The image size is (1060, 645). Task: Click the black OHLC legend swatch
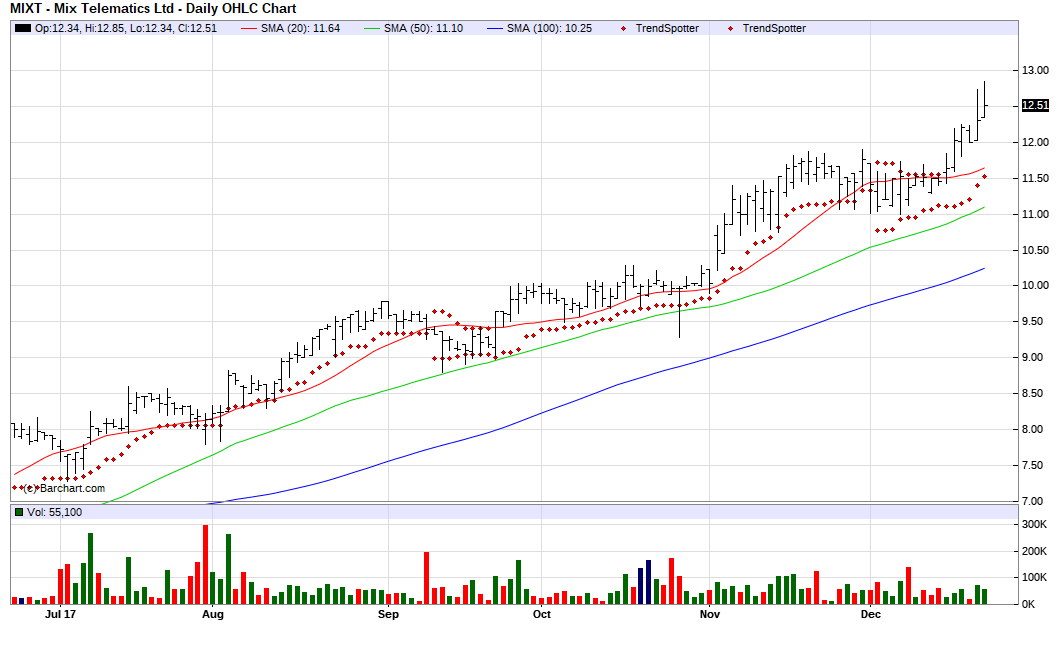click(x=23, y=28)
